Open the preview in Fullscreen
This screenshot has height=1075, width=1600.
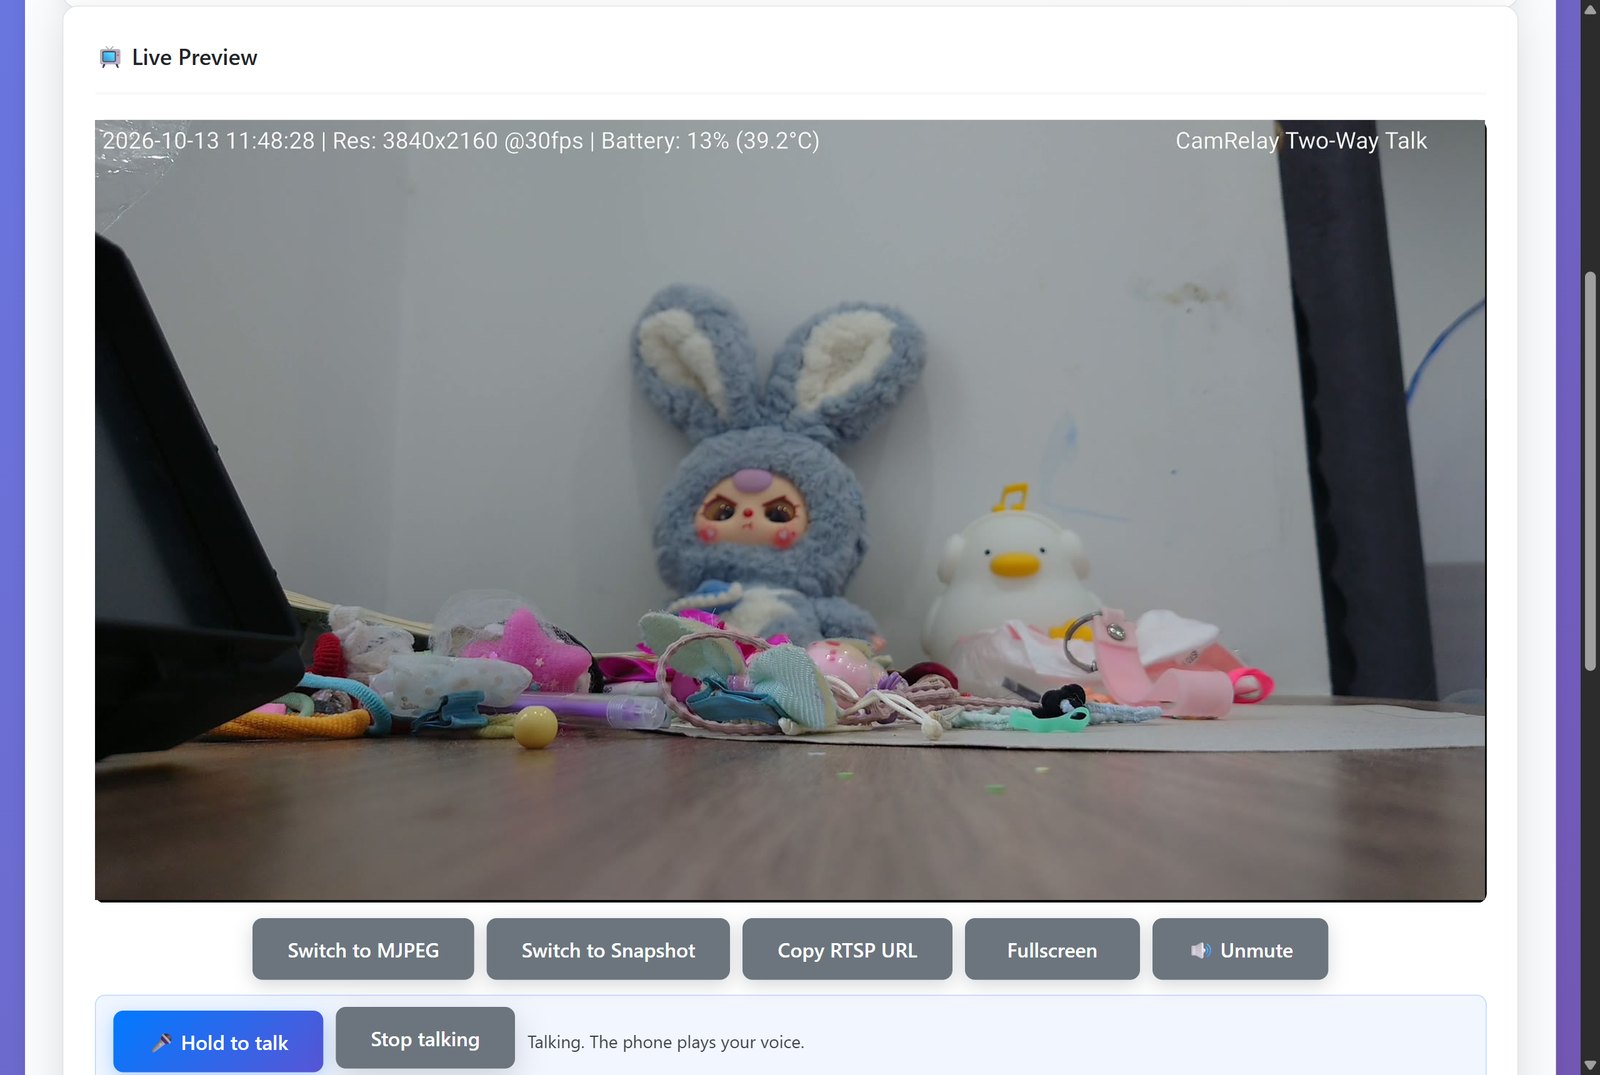(1052, 949)
